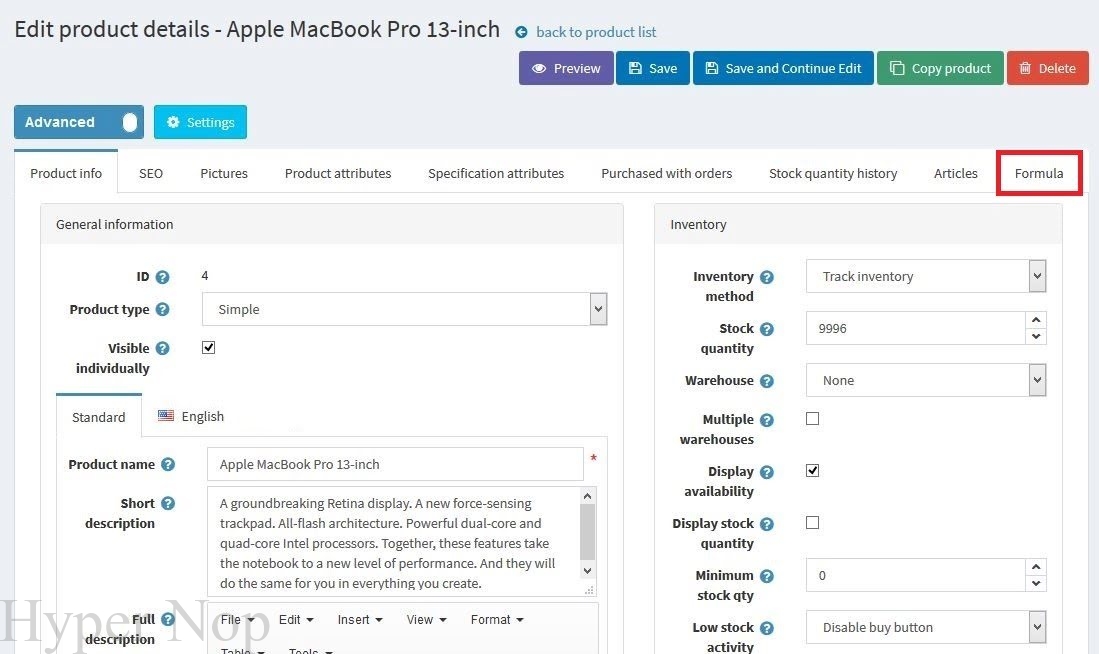Open the Product attributes tab

(338, 173)
